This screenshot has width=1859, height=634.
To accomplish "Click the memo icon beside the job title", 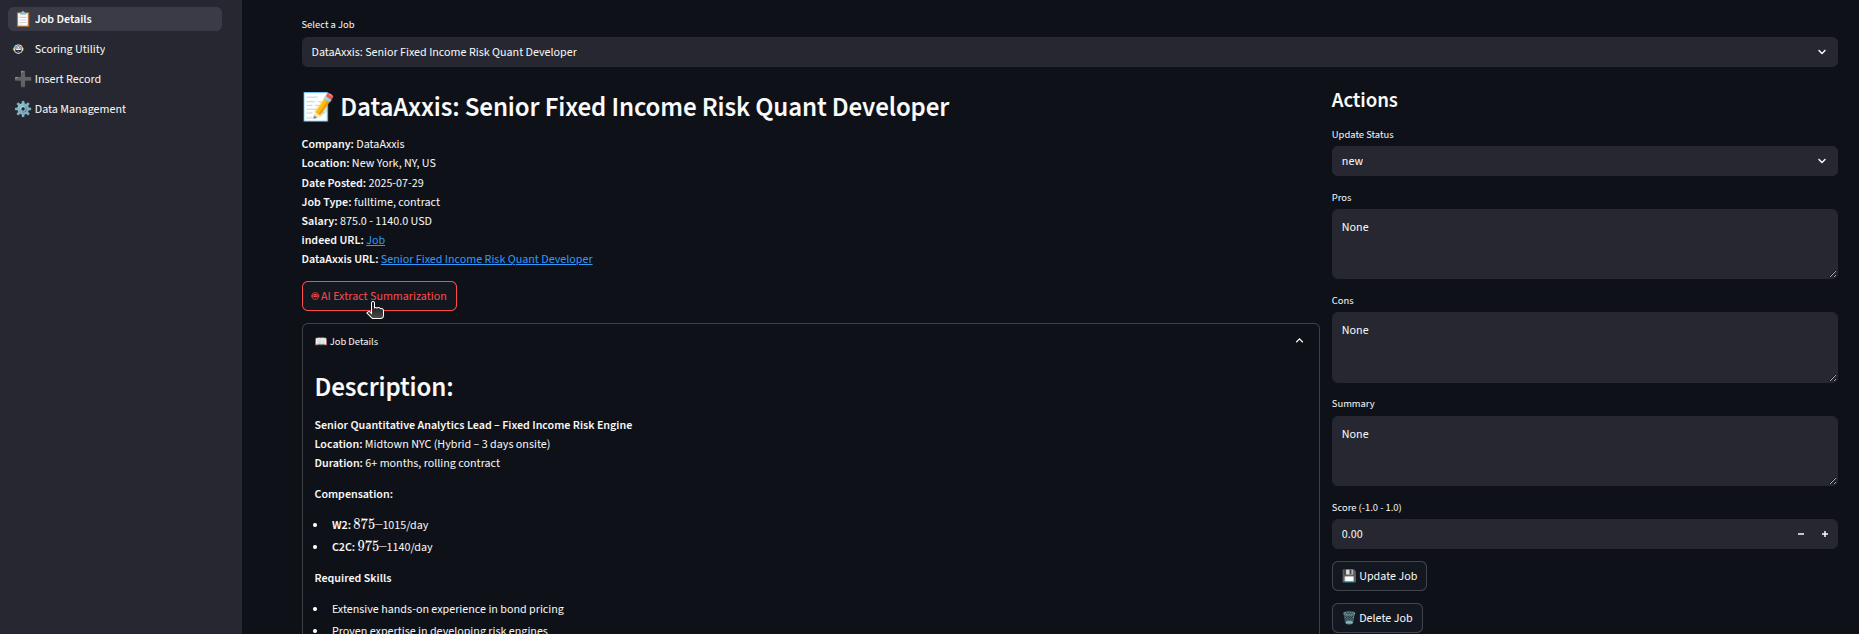I will tap(318, 107).
